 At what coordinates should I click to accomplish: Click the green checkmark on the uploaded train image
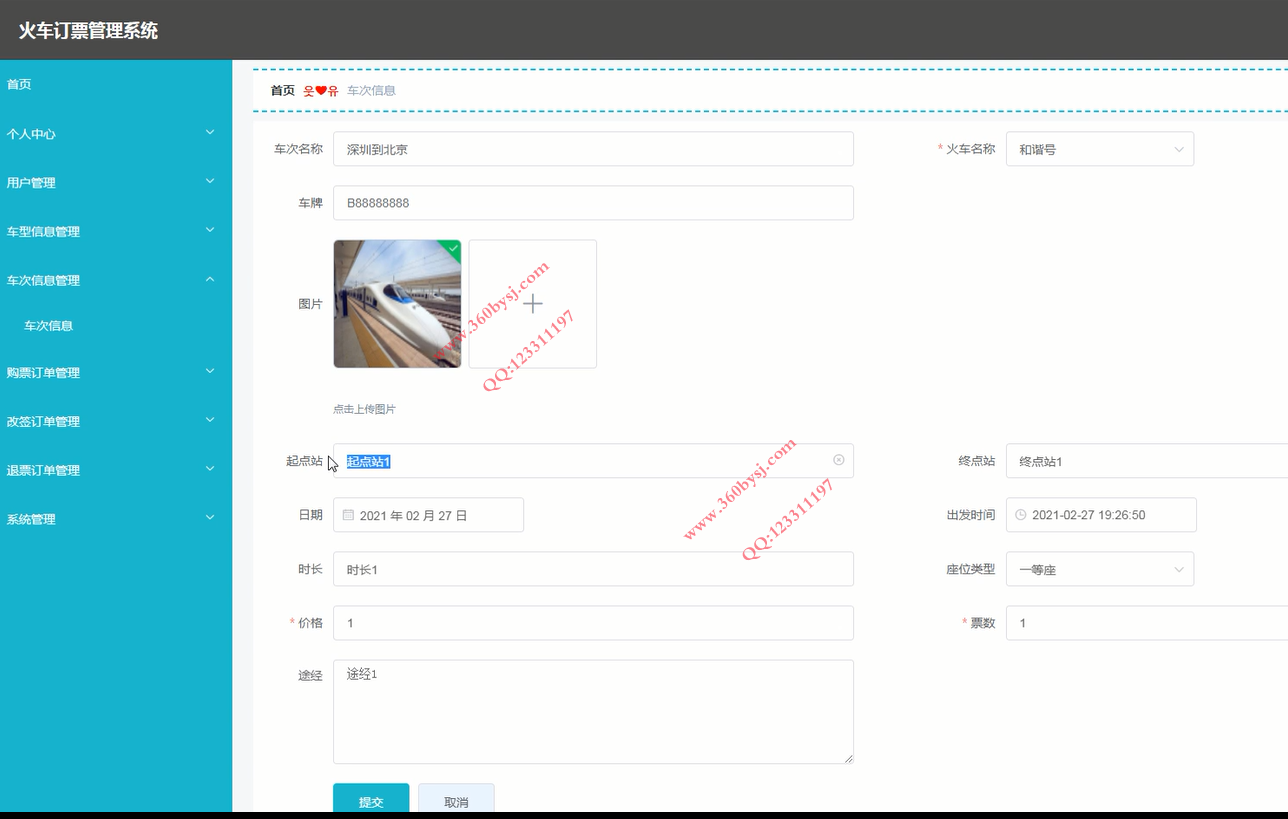pyautogui.click(x=453, y=247)
